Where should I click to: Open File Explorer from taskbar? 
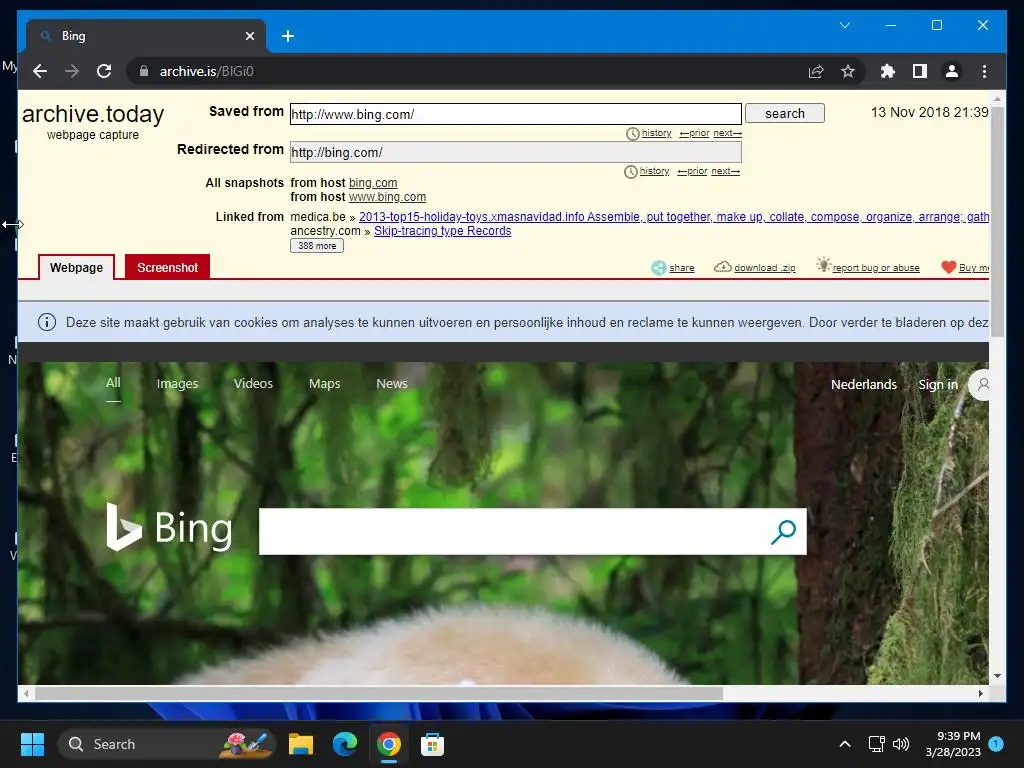[301, 744]
